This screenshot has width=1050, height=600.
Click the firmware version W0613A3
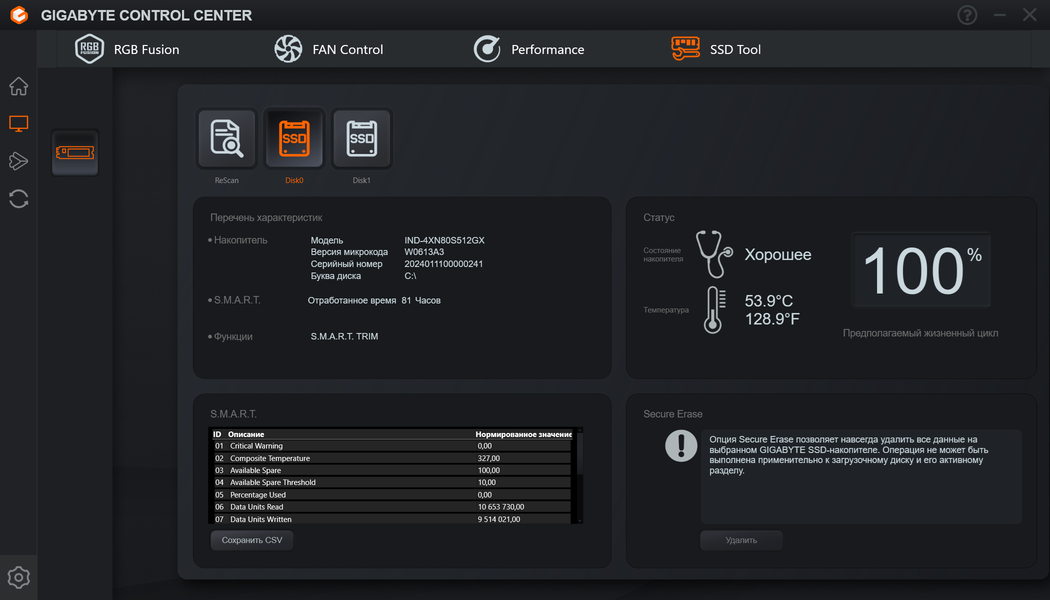[x=424, y=252]
